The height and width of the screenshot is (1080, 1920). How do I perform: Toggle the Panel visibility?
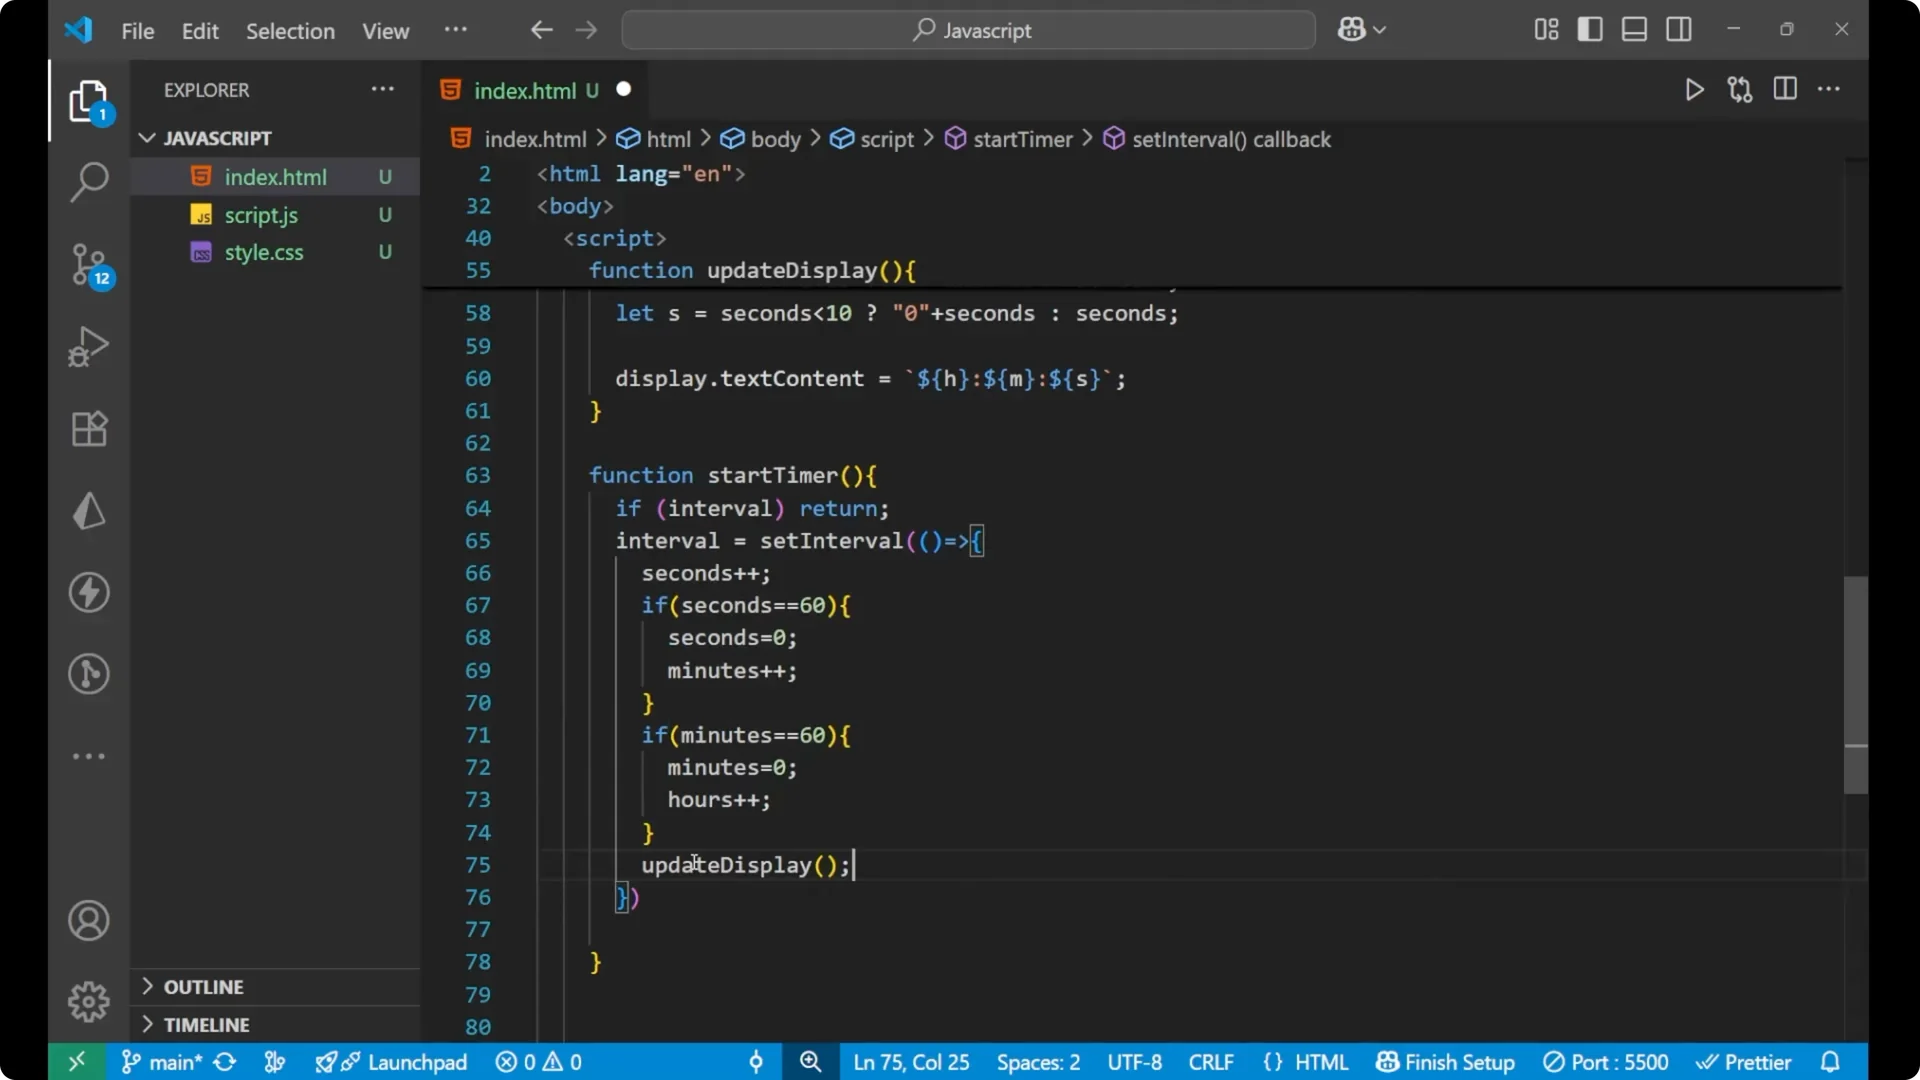click(1634, 29)
